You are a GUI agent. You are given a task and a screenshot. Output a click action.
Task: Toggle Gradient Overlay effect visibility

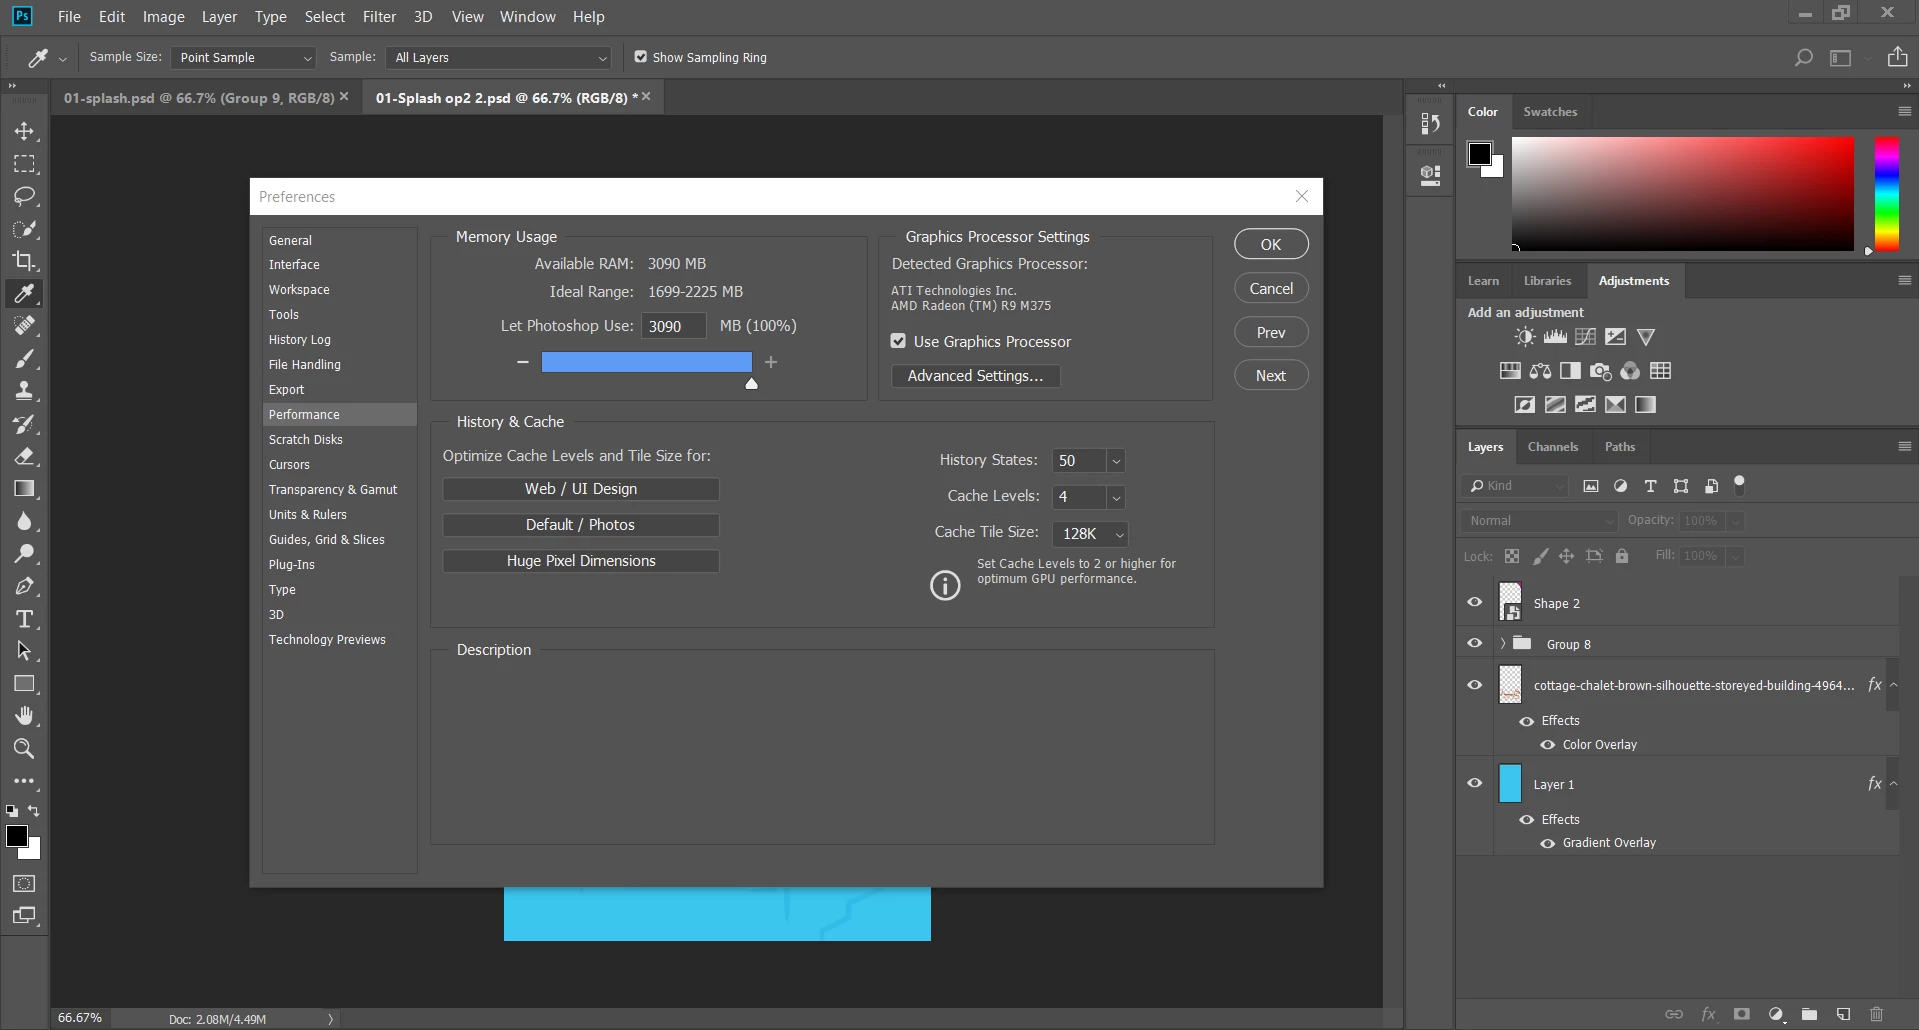point(1547,843)
